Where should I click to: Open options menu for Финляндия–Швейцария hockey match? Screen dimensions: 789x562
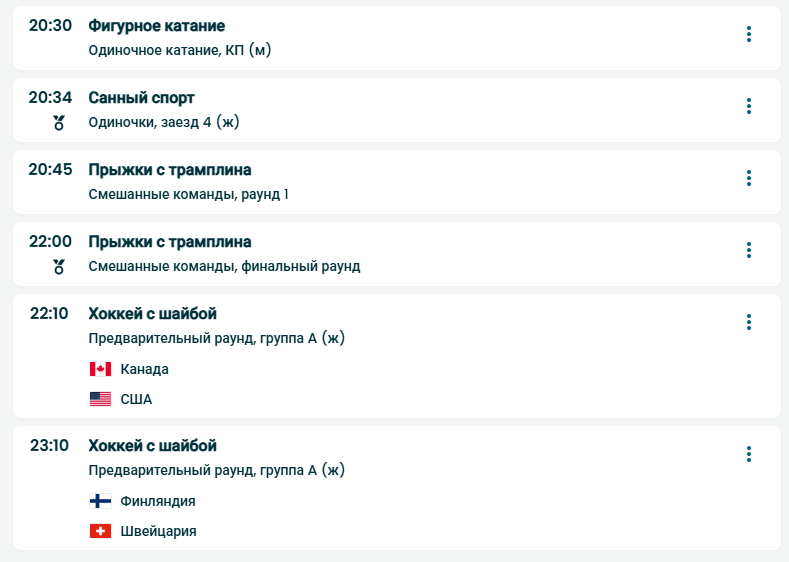(748, 455)
